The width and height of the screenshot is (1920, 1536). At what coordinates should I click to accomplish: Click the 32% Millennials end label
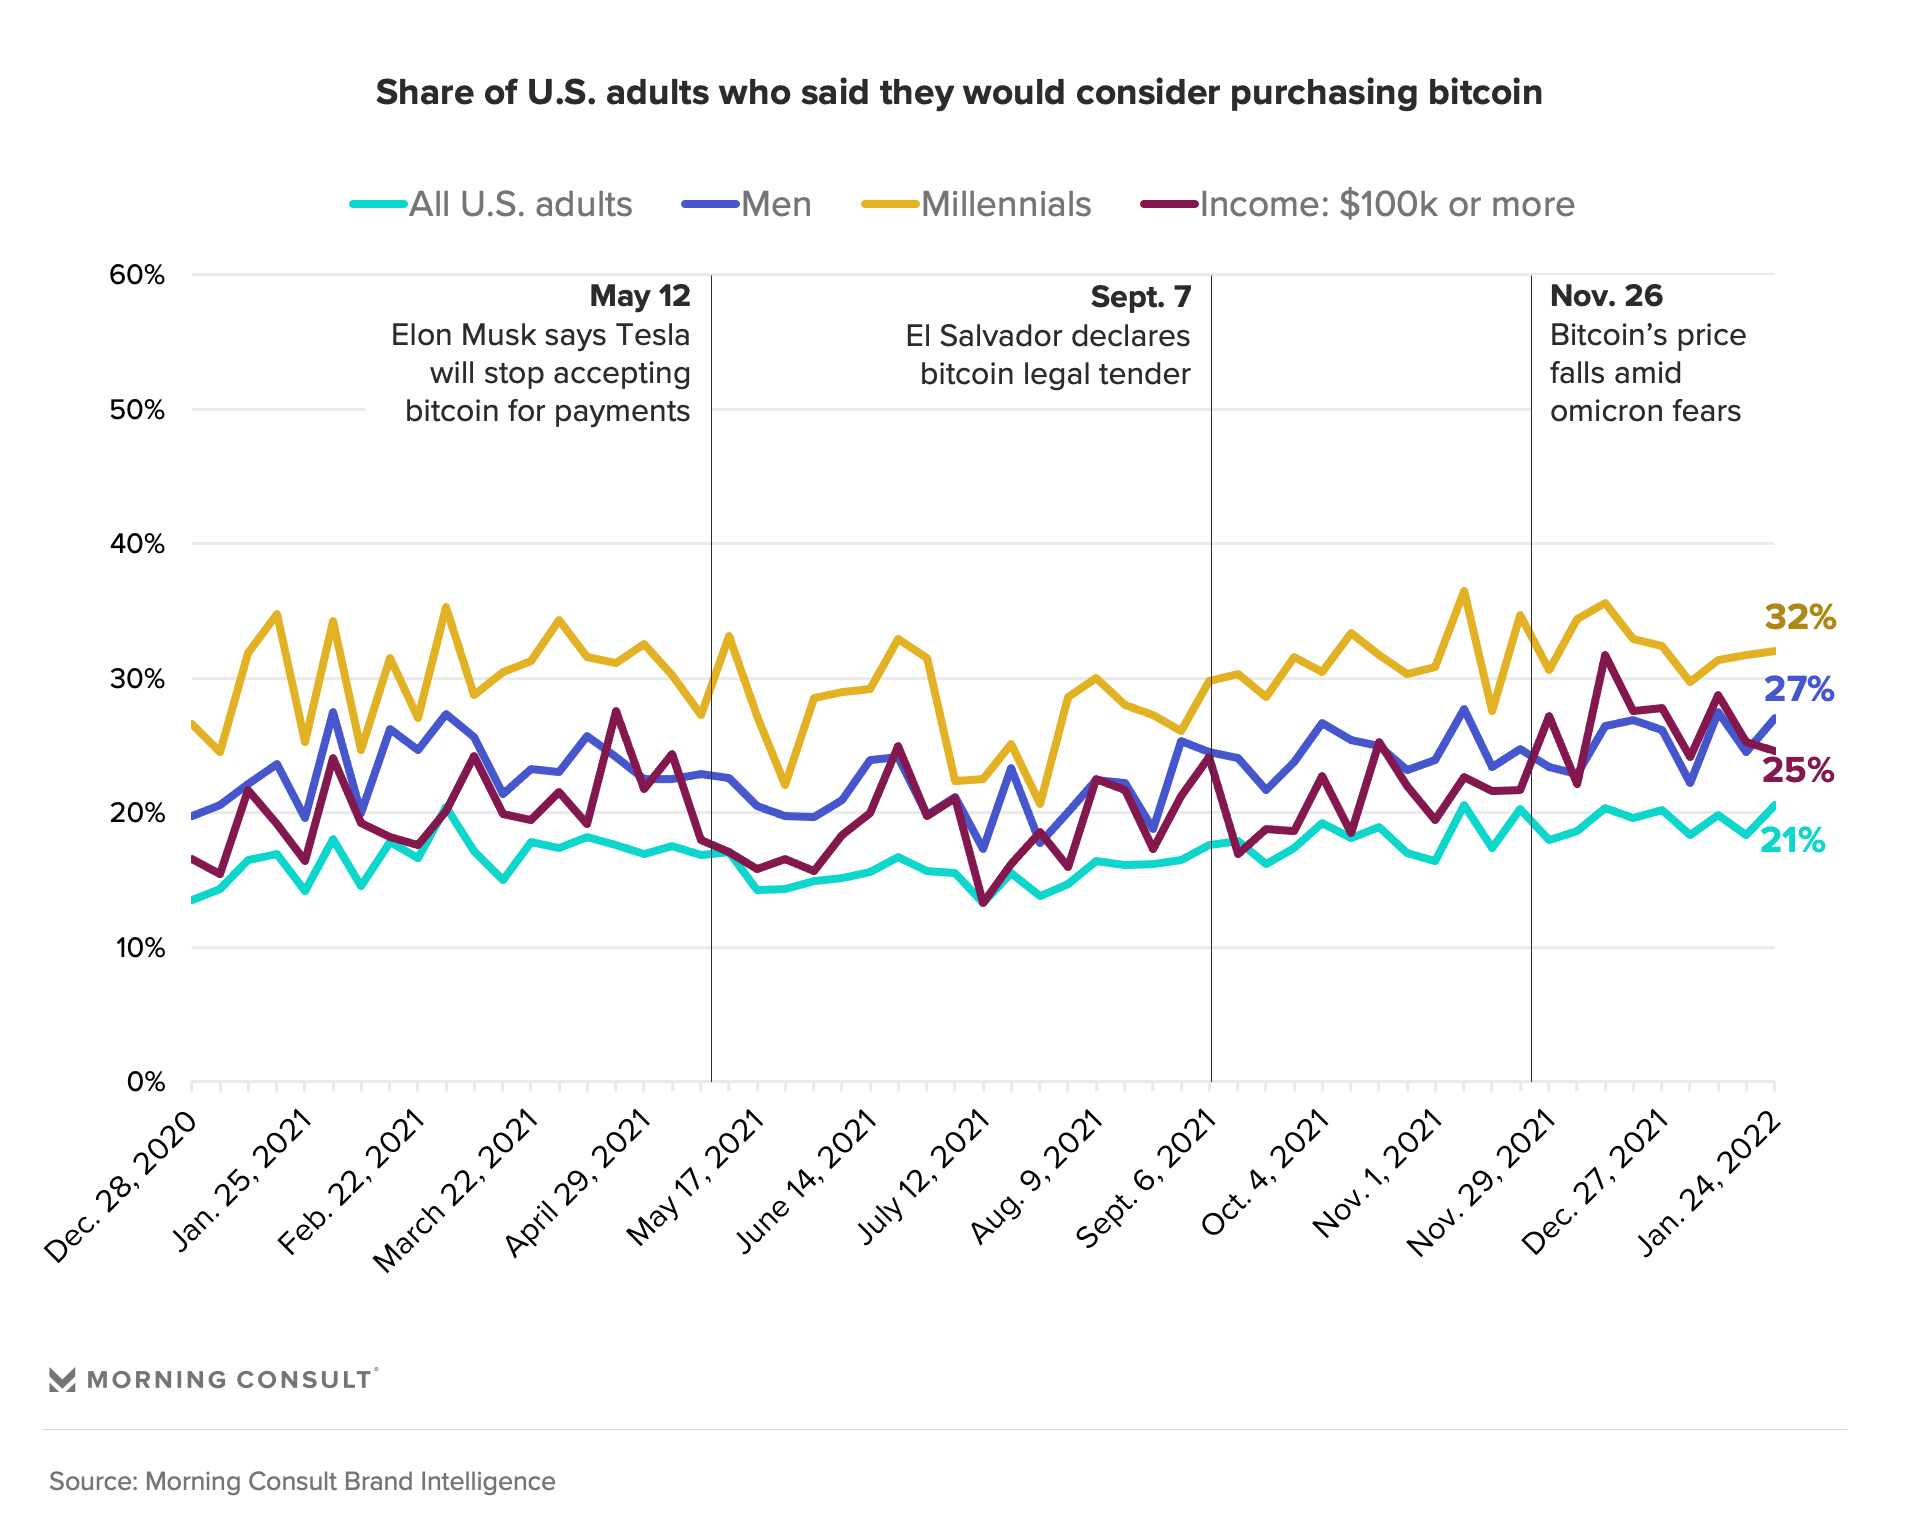point(1800,617)
